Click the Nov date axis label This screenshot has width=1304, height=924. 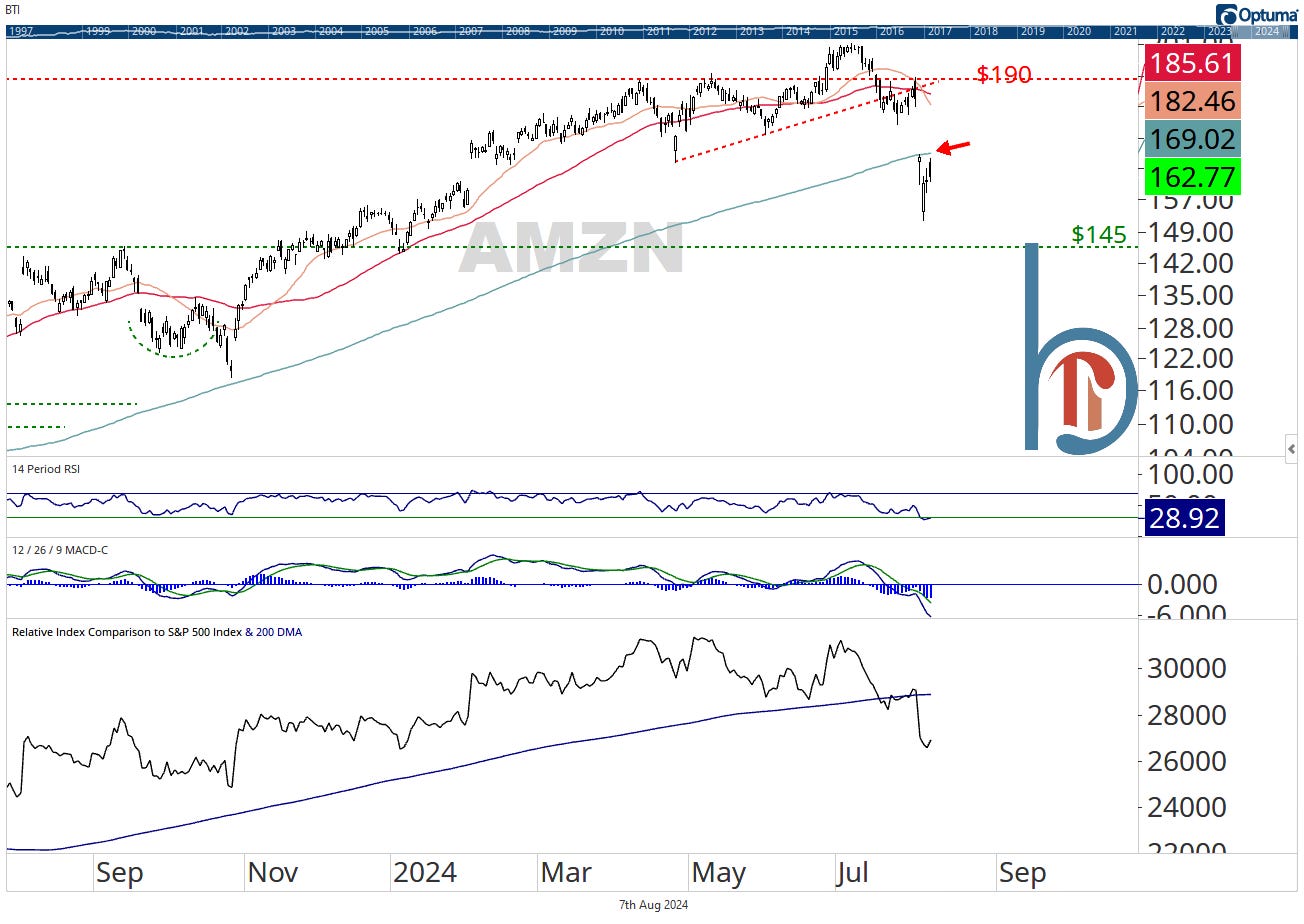[272, 873]
